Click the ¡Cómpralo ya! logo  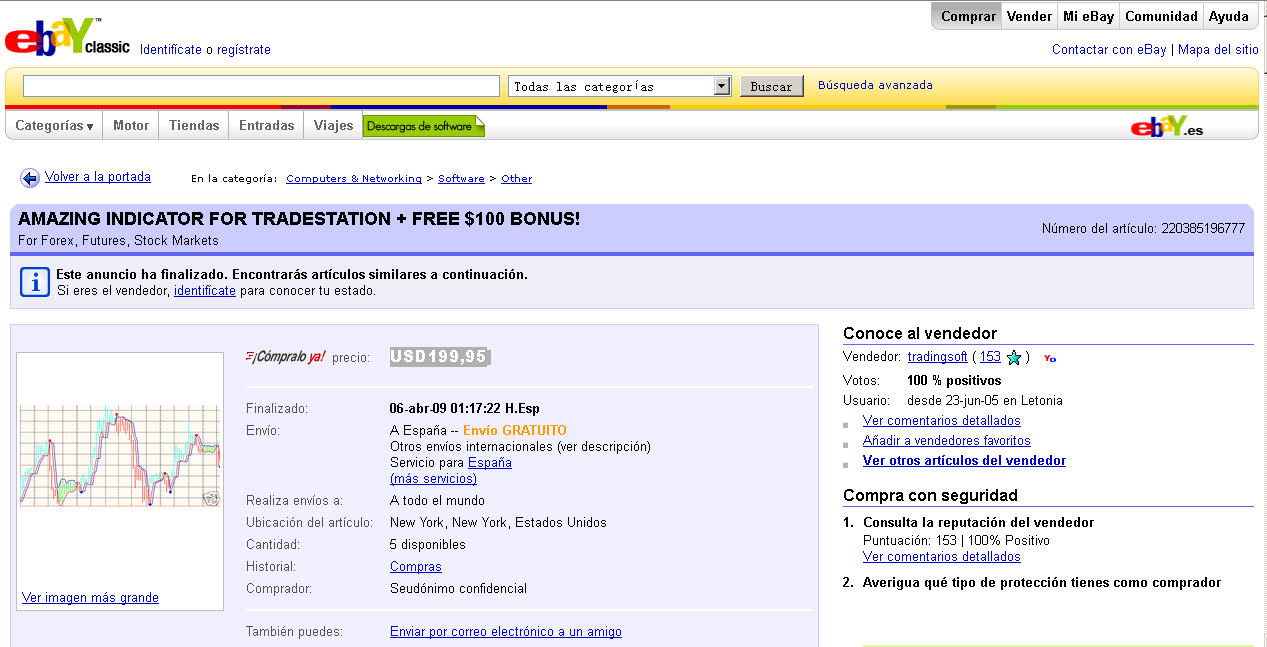pos(285,356)
